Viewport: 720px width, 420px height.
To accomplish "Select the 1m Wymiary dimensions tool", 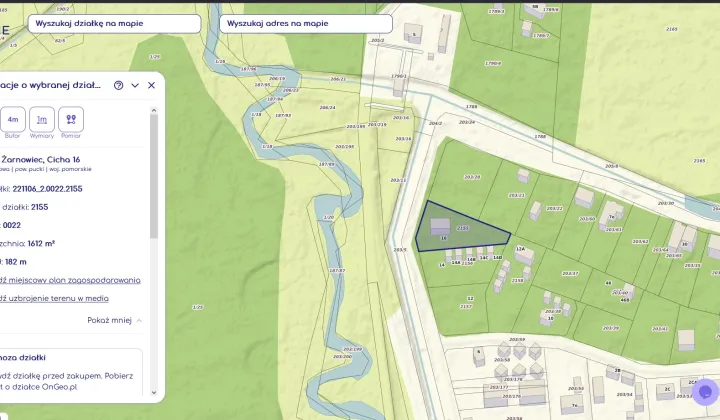I will 42,119.
